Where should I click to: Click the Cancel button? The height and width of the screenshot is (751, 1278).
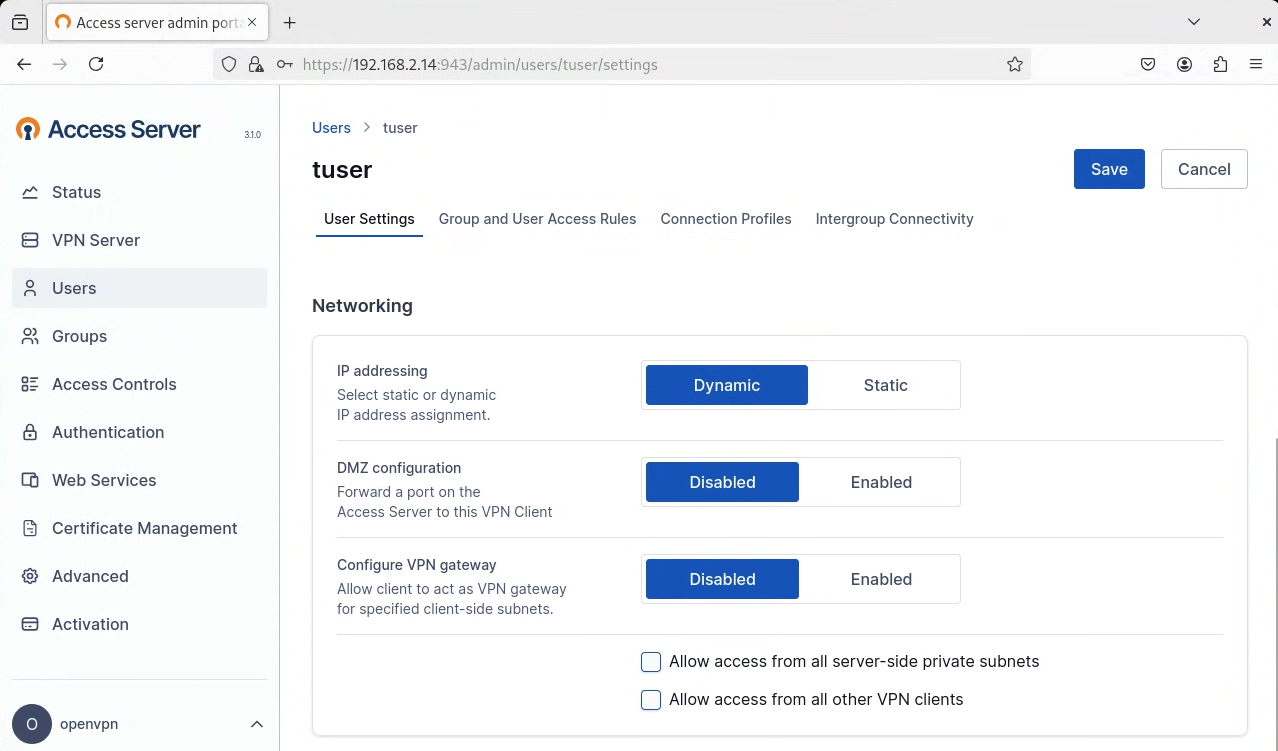1204,169
